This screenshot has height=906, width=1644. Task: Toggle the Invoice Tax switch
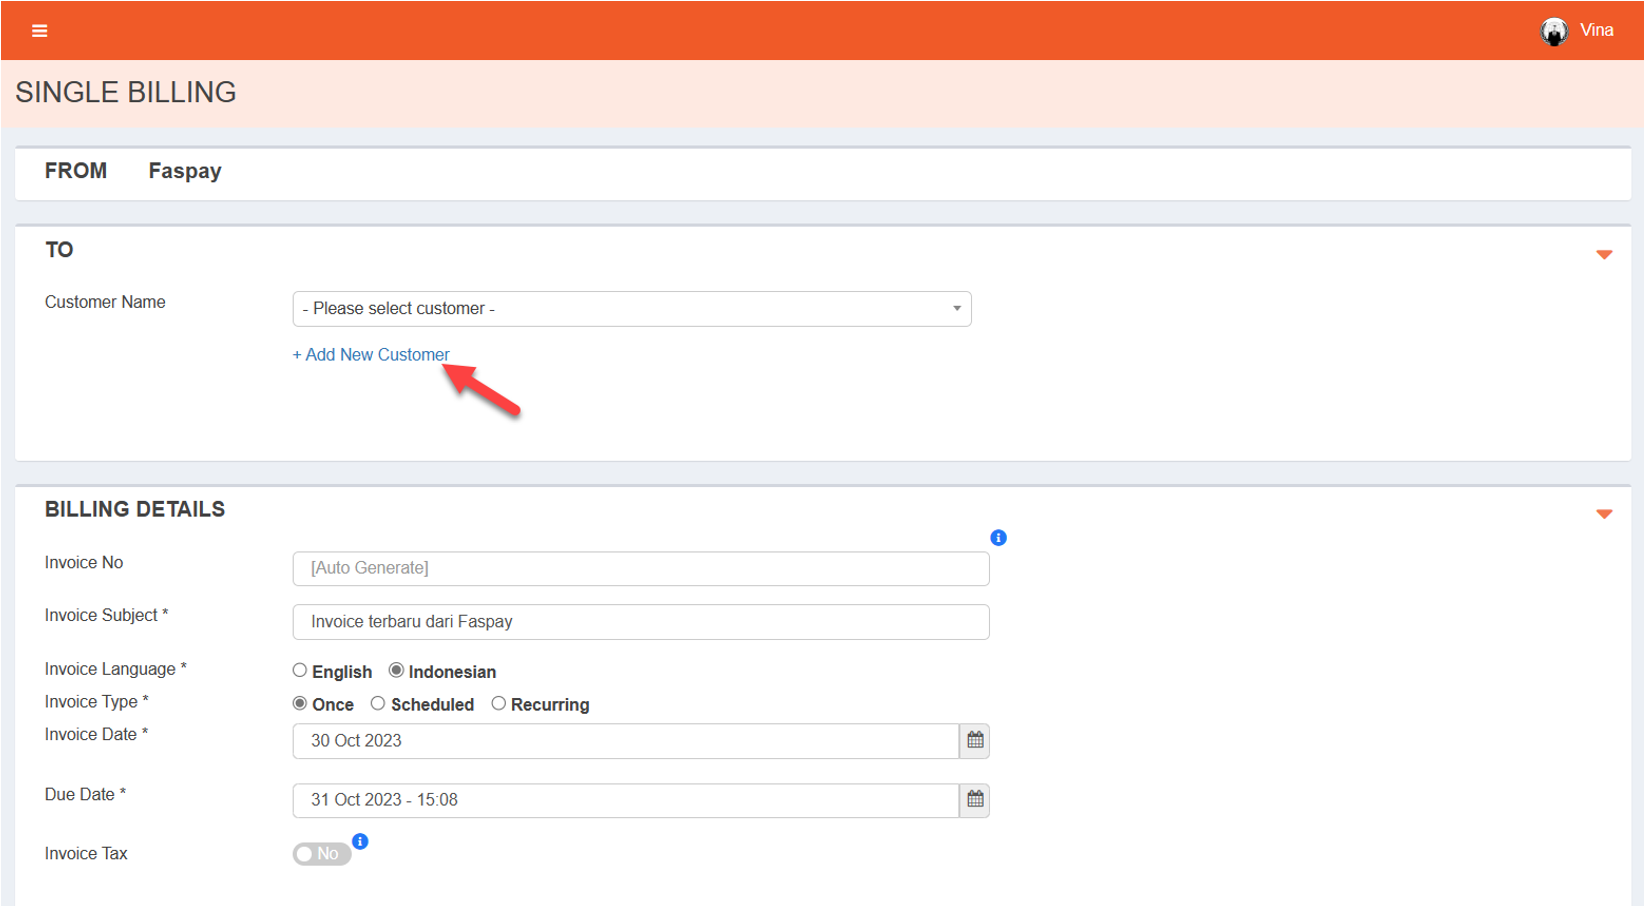click(x=321, y=854)
